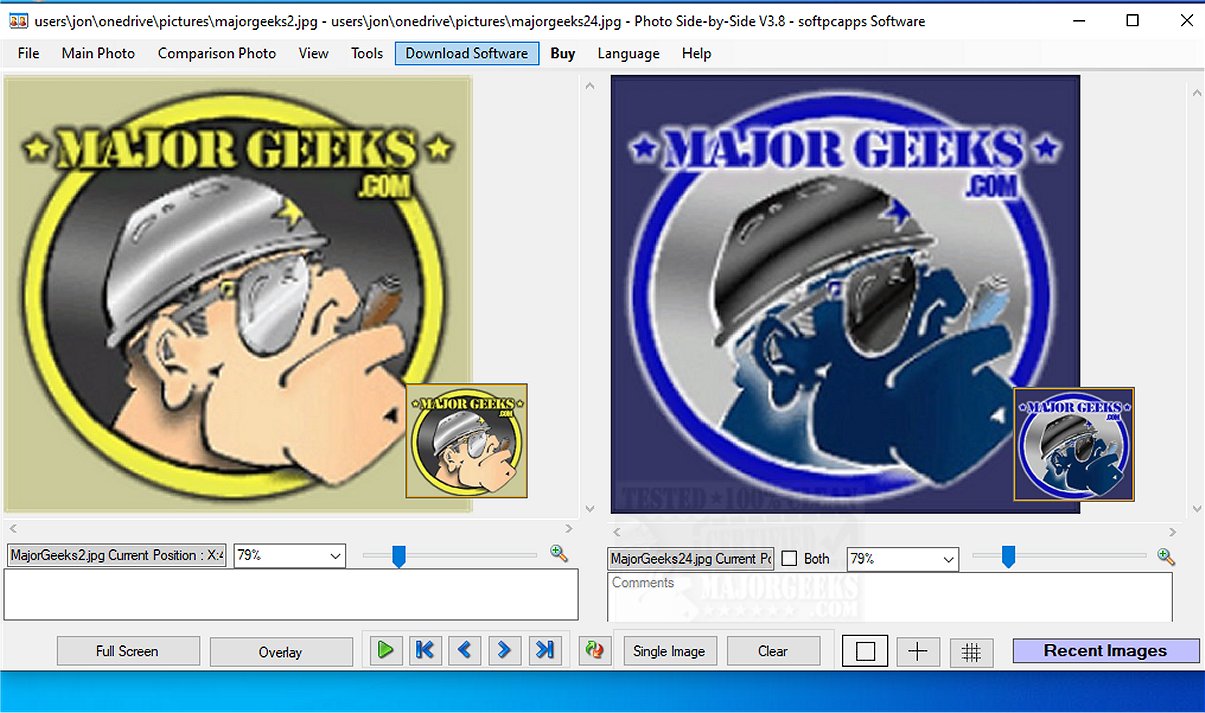
Task: Open the File menu
Action: pyautogui.click(x=29, y=53)
